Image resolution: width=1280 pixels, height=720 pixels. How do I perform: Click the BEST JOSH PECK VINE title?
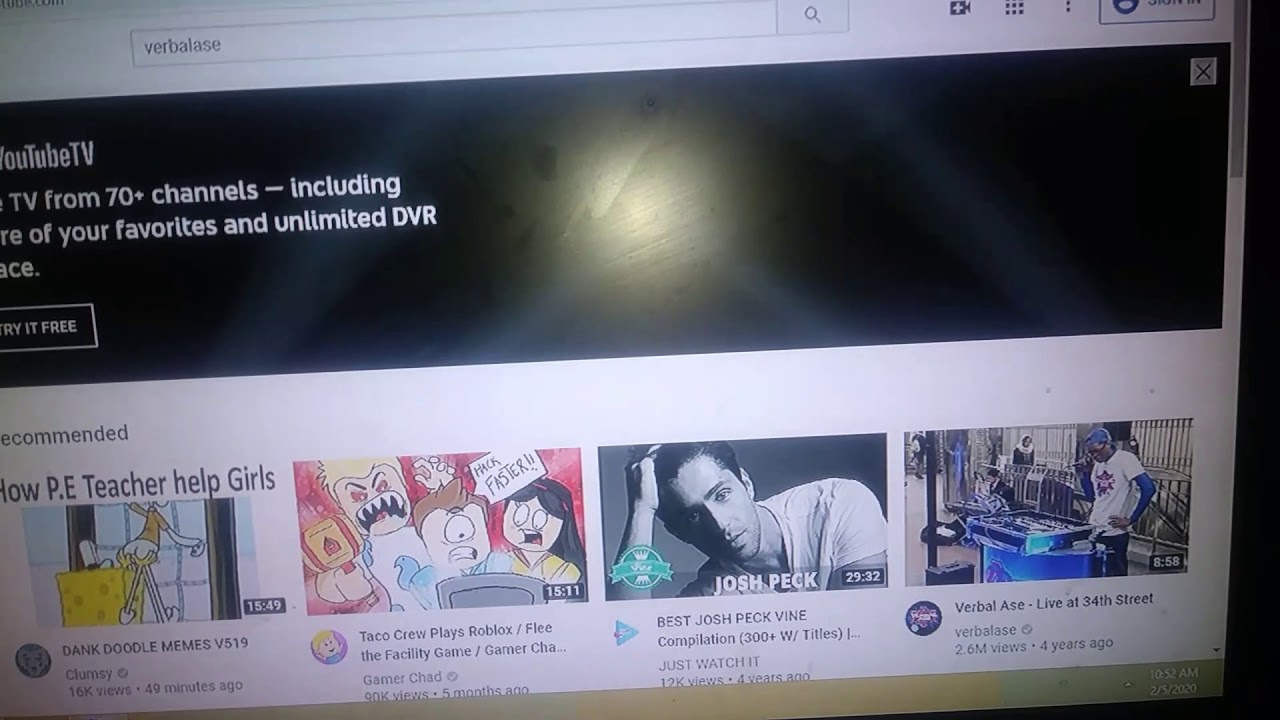pos(758,628)
